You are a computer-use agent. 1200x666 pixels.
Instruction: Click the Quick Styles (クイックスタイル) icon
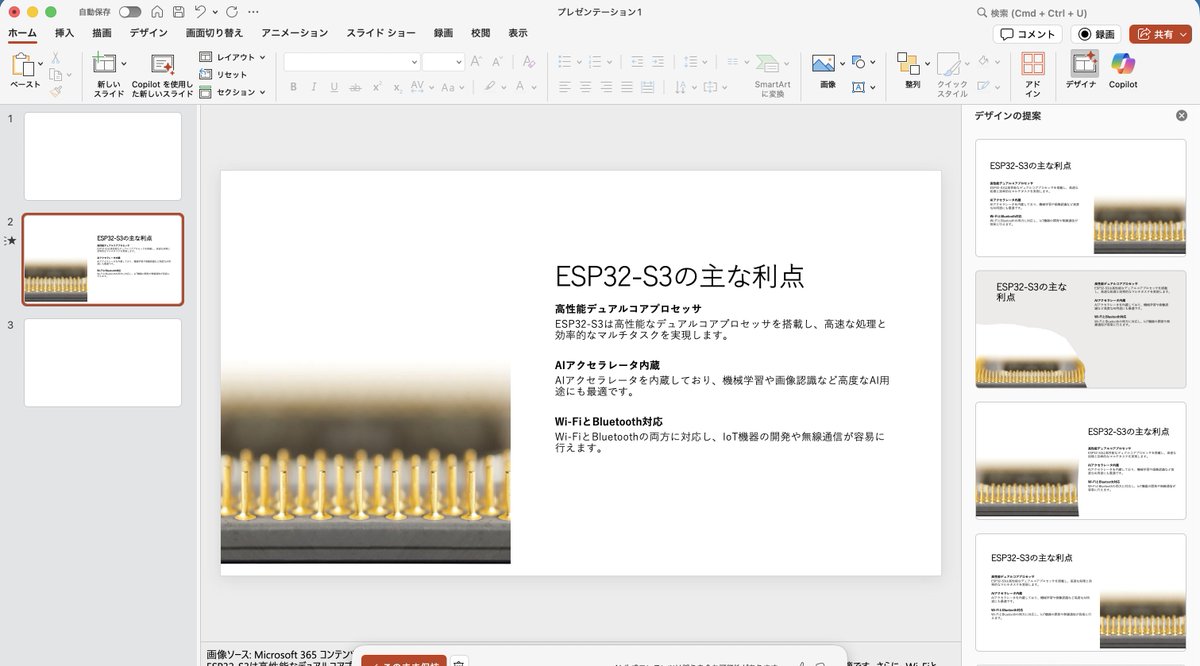click(951, 65)
